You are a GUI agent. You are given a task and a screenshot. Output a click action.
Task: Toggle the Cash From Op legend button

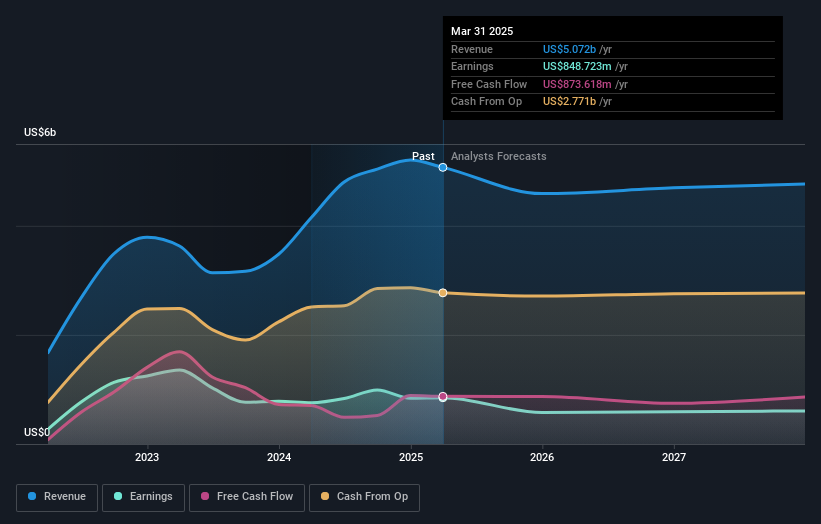(364, 497)
